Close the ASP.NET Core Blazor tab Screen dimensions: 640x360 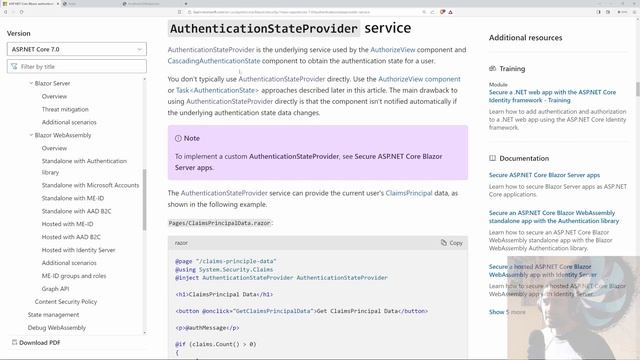coord(58,4)
